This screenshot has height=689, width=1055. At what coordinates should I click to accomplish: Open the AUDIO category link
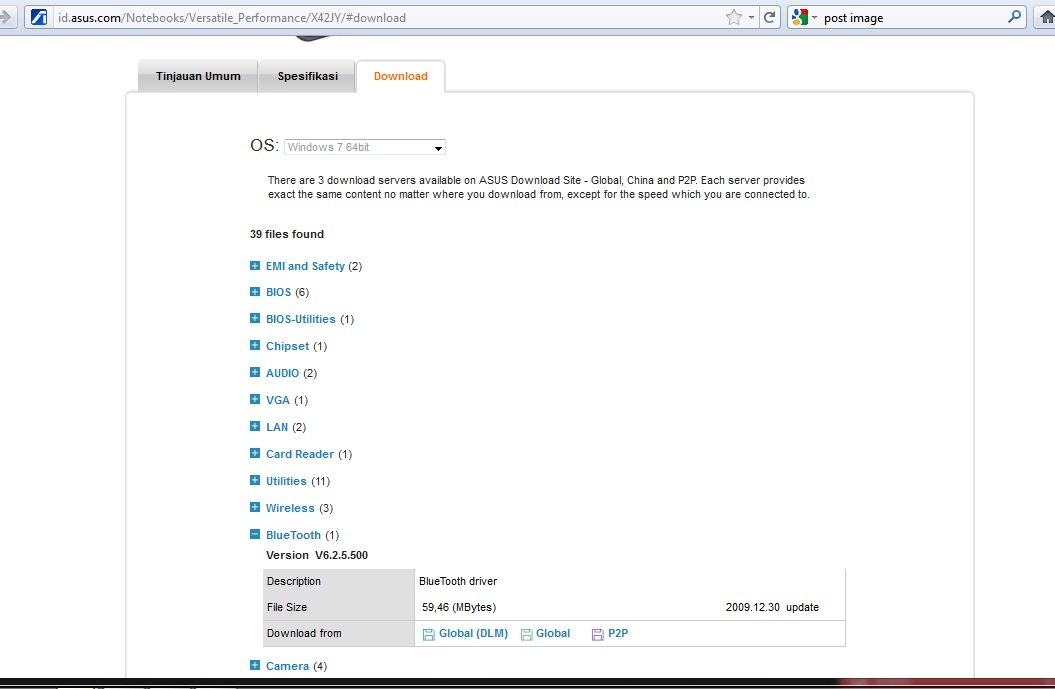point(283,373)
